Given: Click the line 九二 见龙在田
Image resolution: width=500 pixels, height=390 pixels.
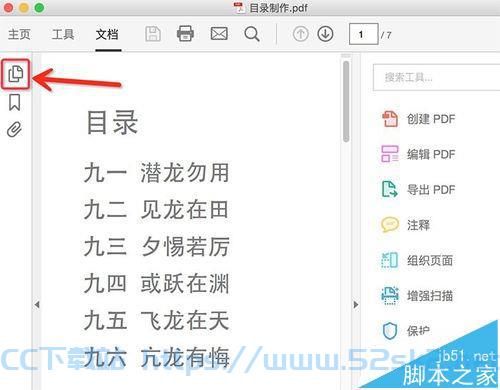Looking at the screenshot, I should tap(156, 210).
